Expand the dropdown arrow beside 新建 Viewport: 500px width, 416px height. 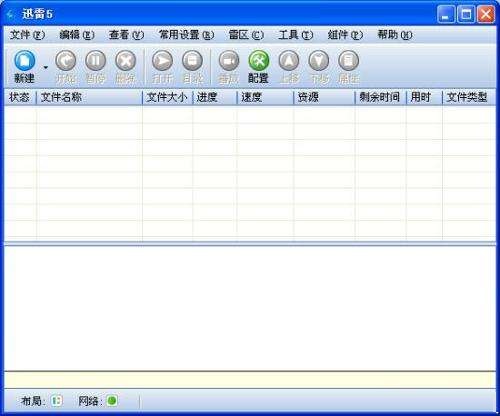(x=46, y=67)
